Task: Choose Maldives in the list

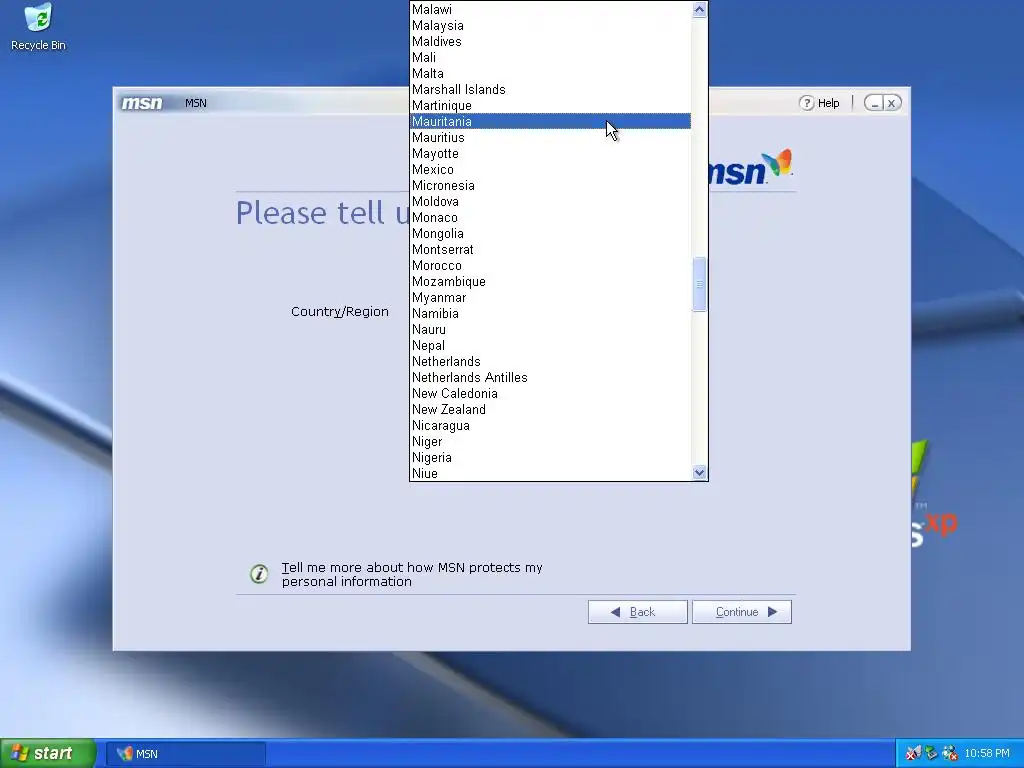Action: (551, 41)
